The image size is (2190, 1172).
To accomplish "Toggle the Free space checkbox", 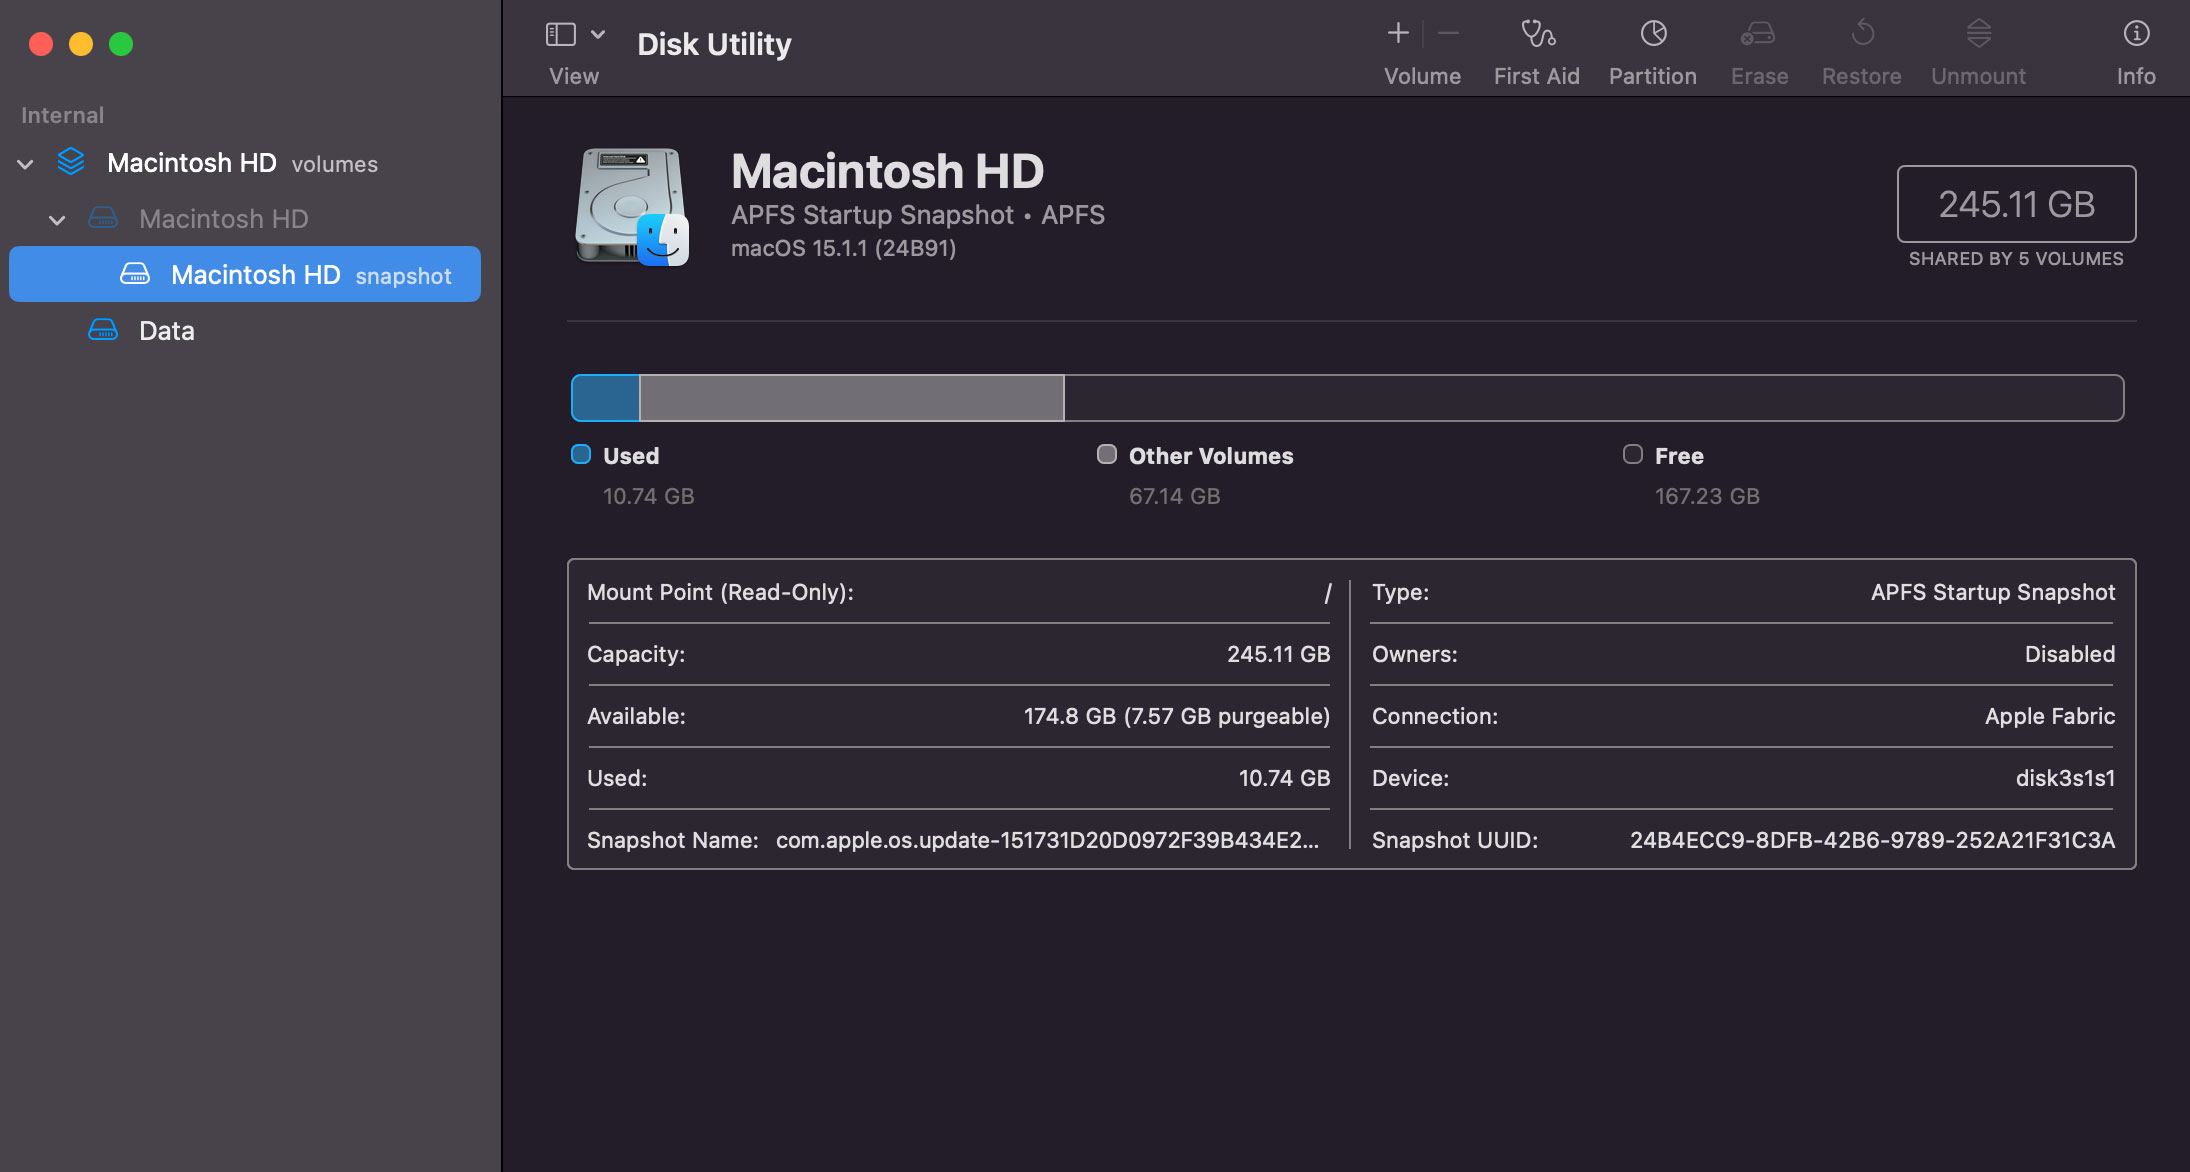I will point(1632,453).
